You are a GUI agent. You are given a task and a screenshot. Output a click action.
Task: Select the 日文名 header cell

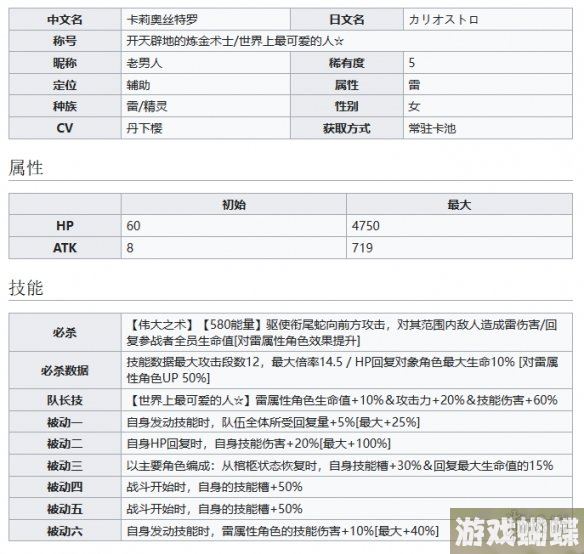pyautogui.click(x=347, y=19)
